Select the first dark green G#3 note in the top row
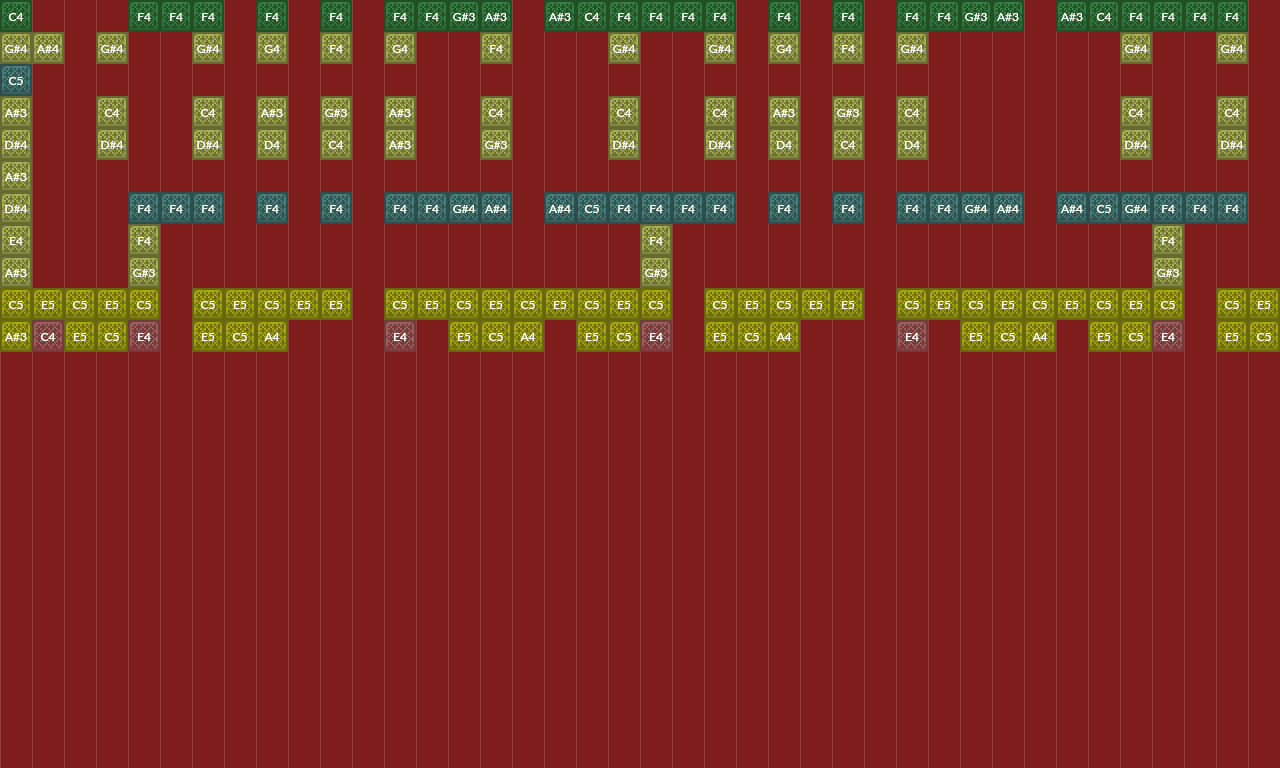Viewport: 1280px width, 768px height. (464, 16)
